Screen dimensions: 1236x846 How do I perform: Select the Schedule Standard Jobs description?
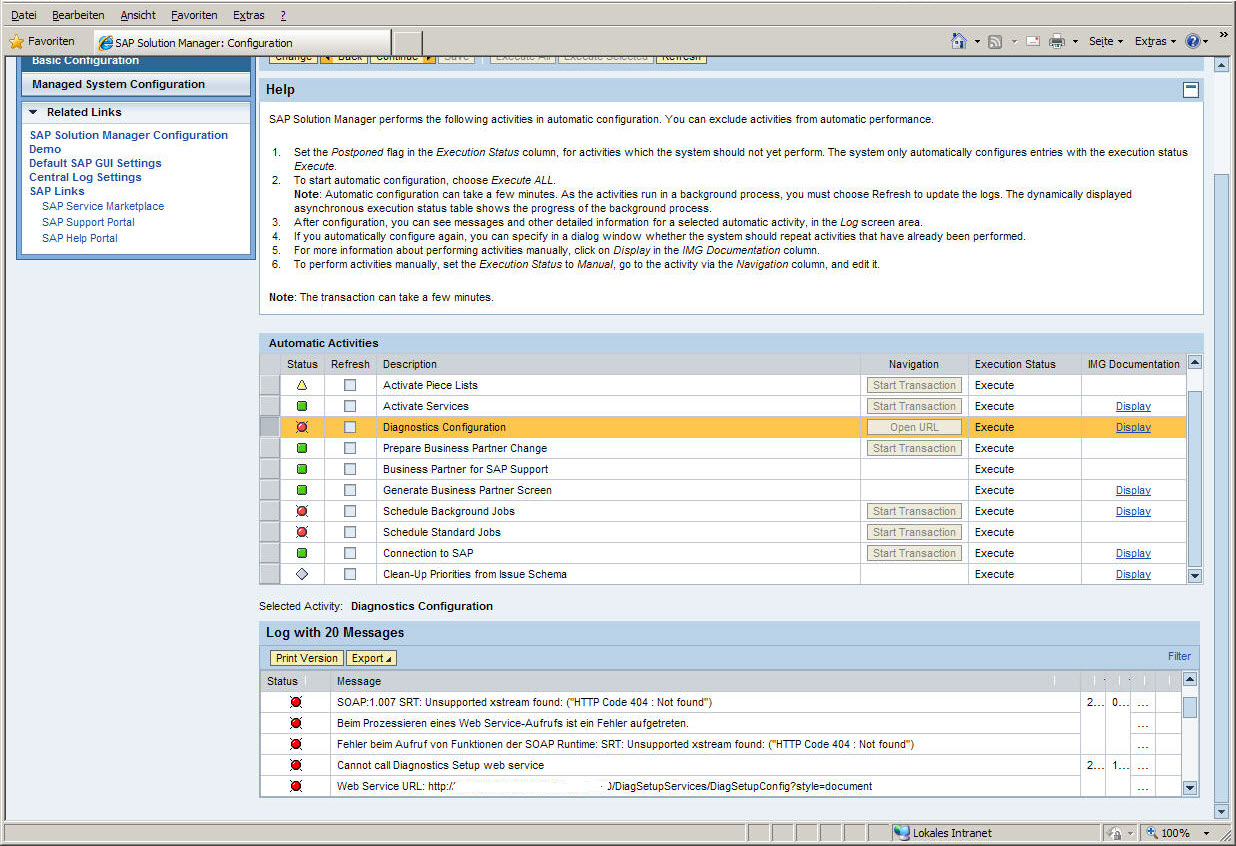pos(442,532)
